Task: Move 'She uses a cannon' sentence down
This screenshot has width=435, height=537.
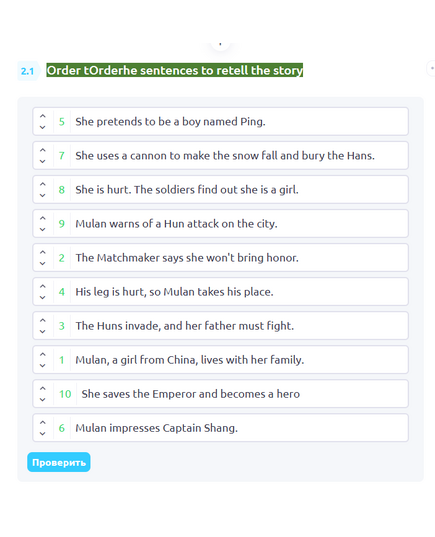Action: click(42, 161)
